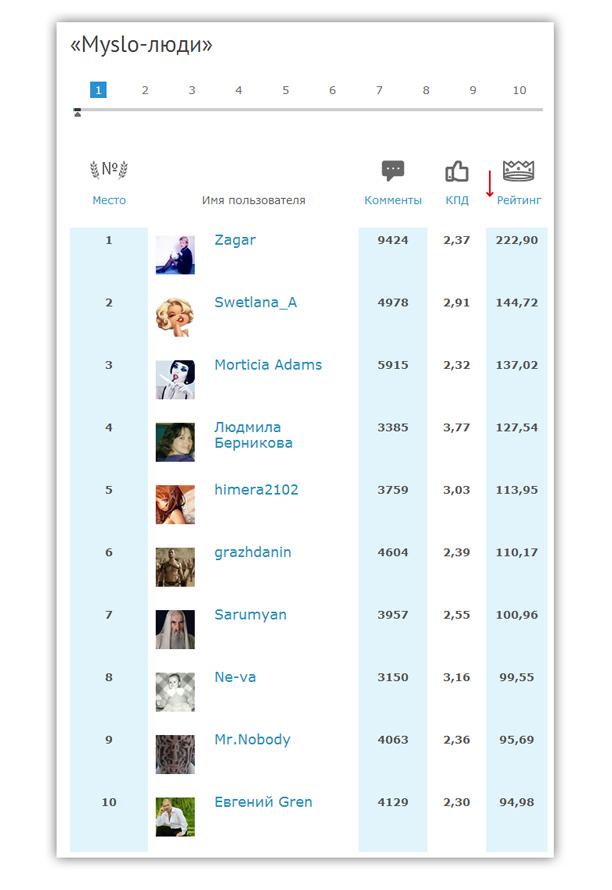Click the laurel wreath rank icon

tap(109, 170)
